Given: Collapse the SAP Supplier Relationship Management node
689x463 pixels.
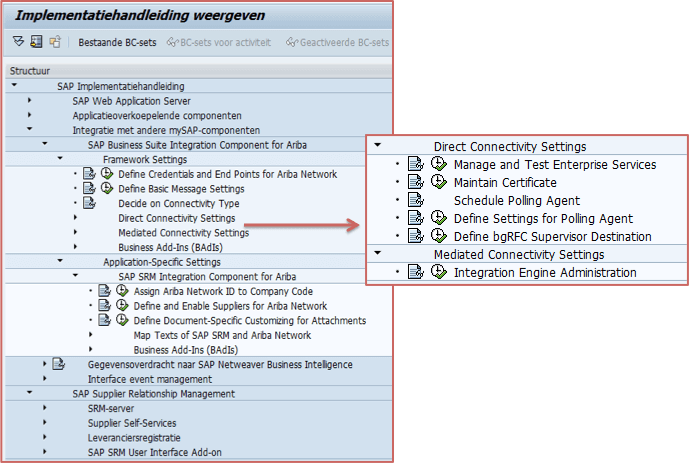Looking at the screenshot, I should (x=29, y=392).
